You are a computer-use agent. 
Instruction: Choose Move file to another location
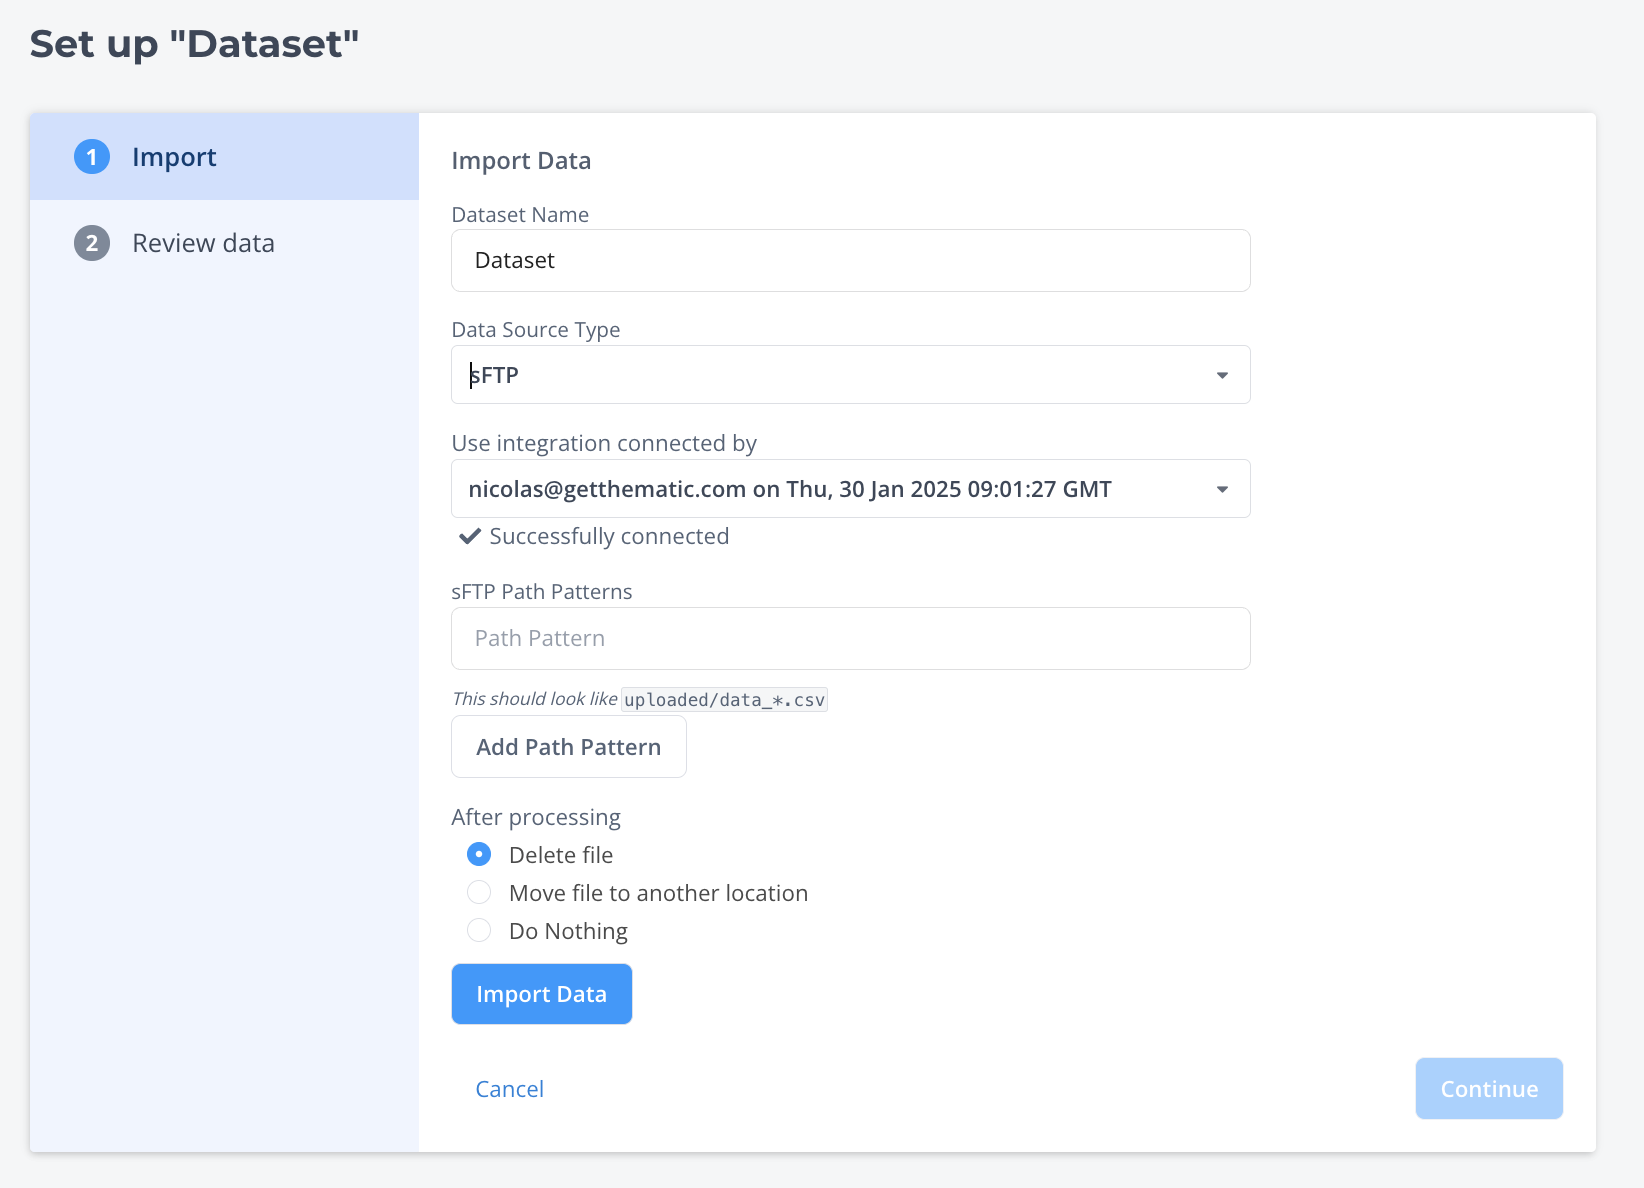(479, 892)
